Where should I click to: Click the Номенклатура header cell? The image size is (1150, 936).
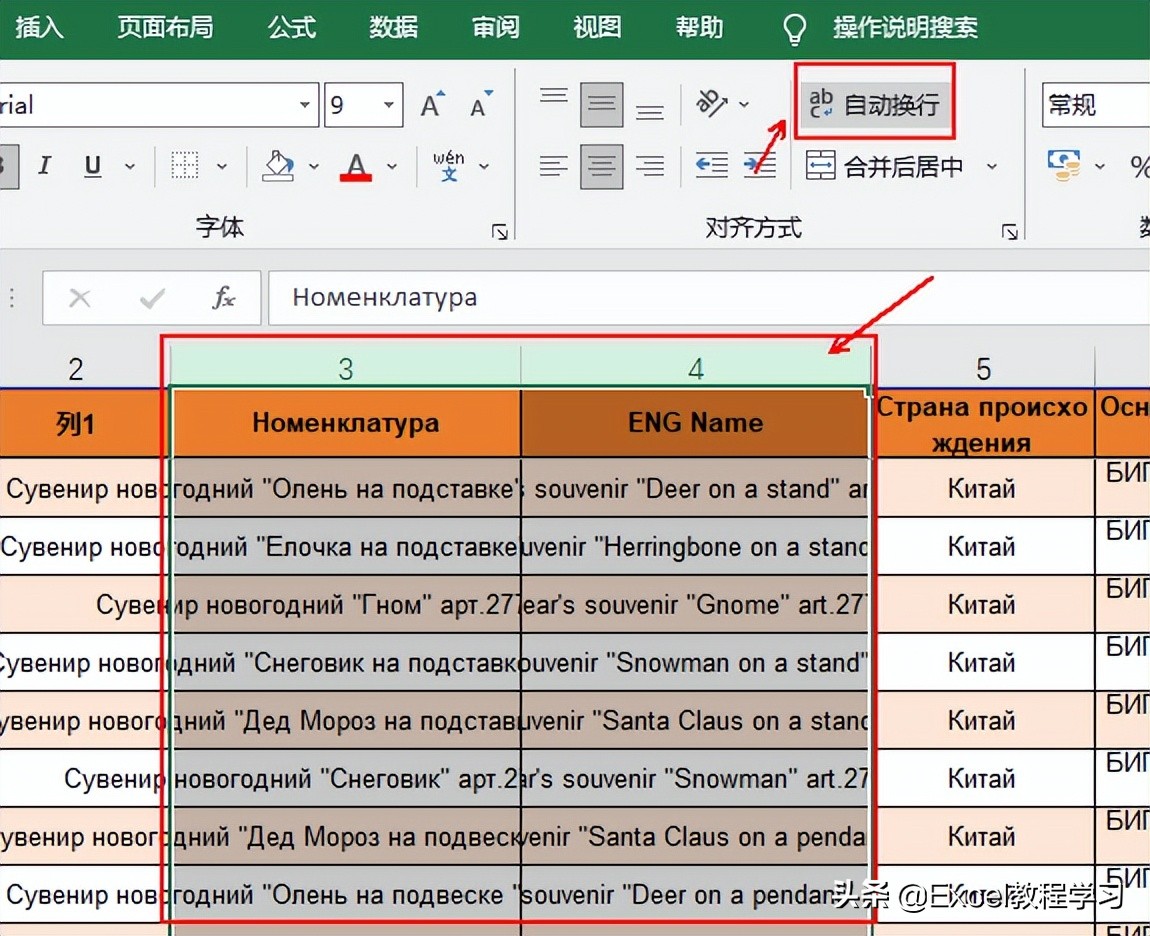pos(345,423)
